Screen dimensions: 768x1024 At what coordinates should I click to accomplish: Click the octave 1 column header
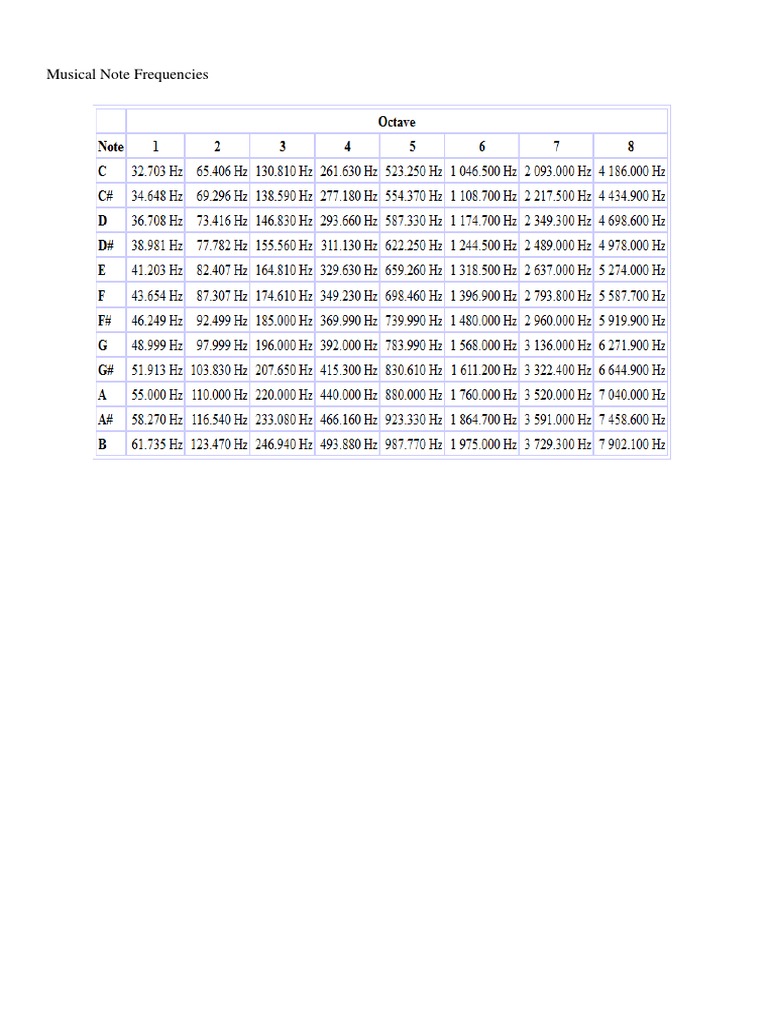point(155,146)
